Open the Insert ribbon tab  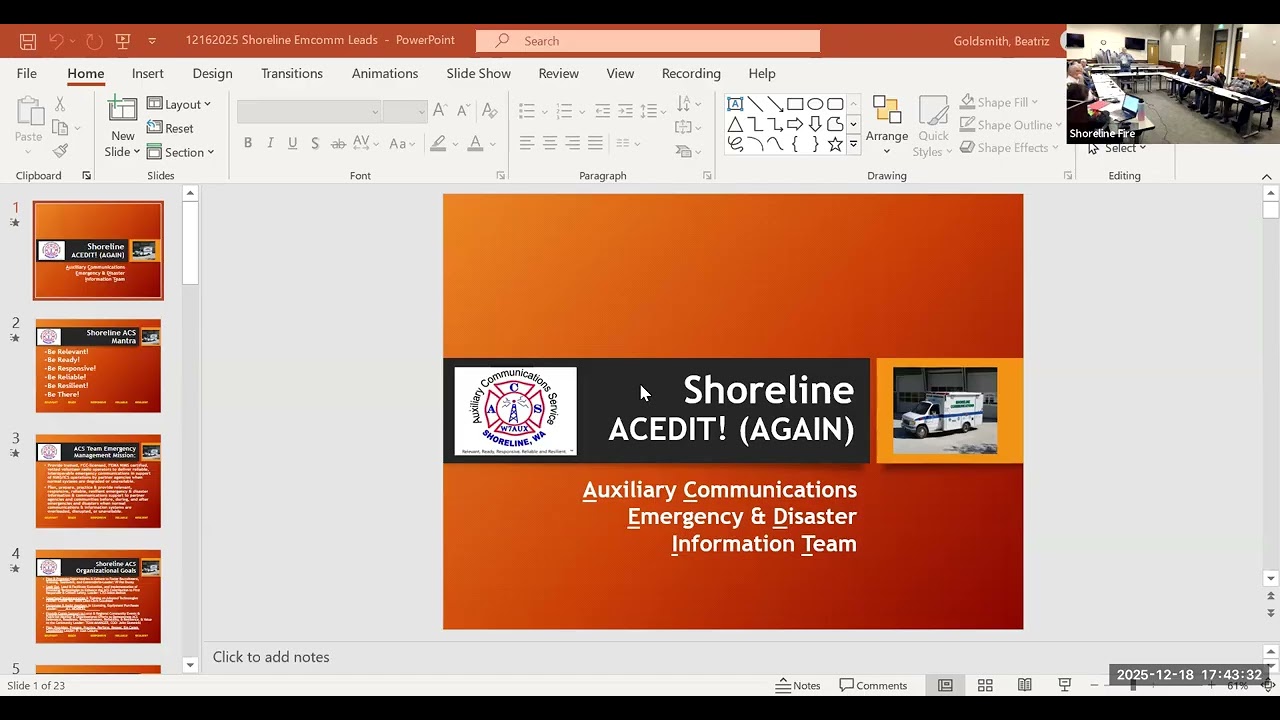tap(148, 73)
